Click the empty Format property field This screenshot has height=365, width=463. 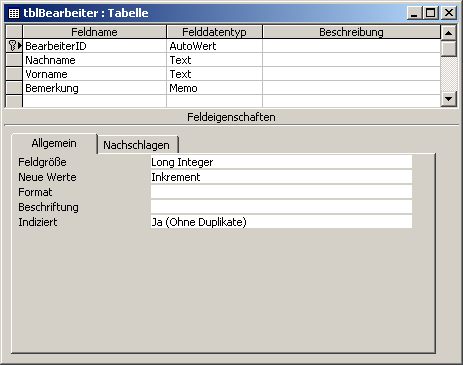tap(281, 192)
